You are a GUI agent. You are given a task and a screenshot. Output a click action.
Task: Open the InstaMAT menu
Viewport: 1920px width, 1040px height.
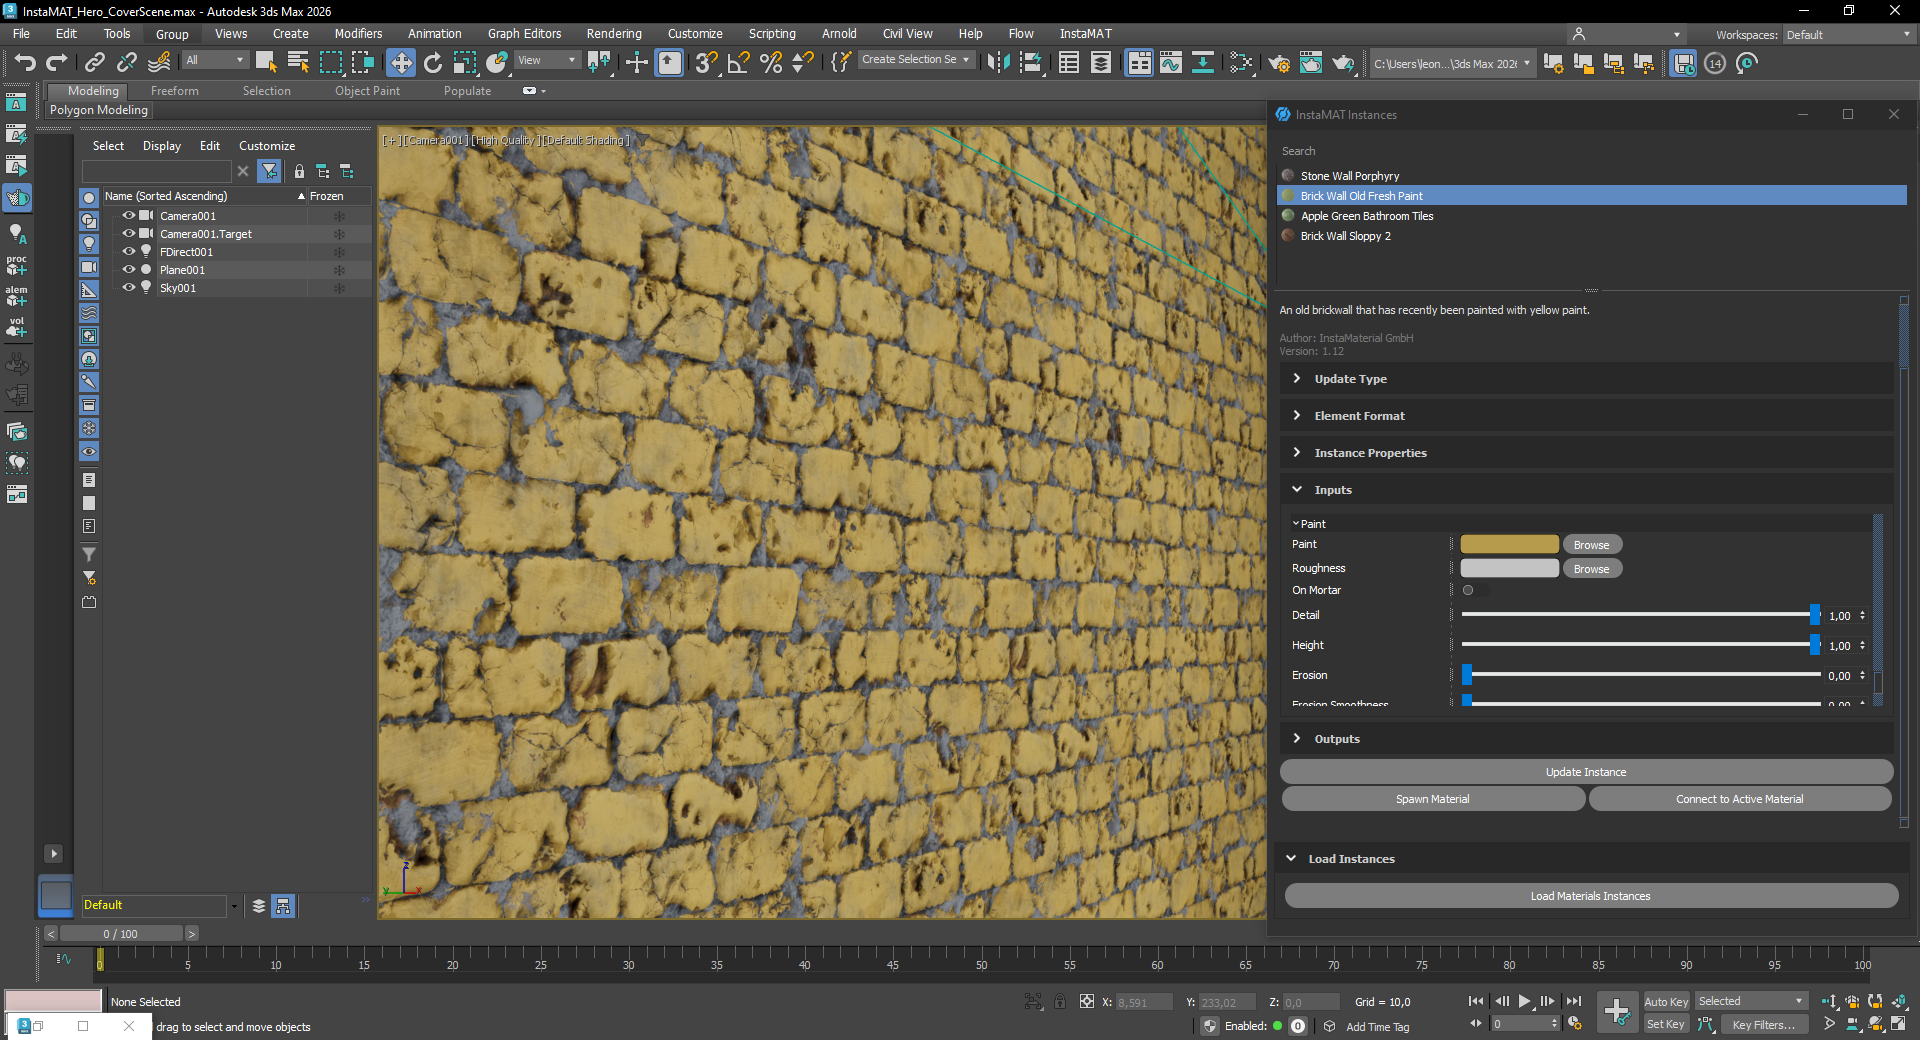click(x=1085, y=34)
